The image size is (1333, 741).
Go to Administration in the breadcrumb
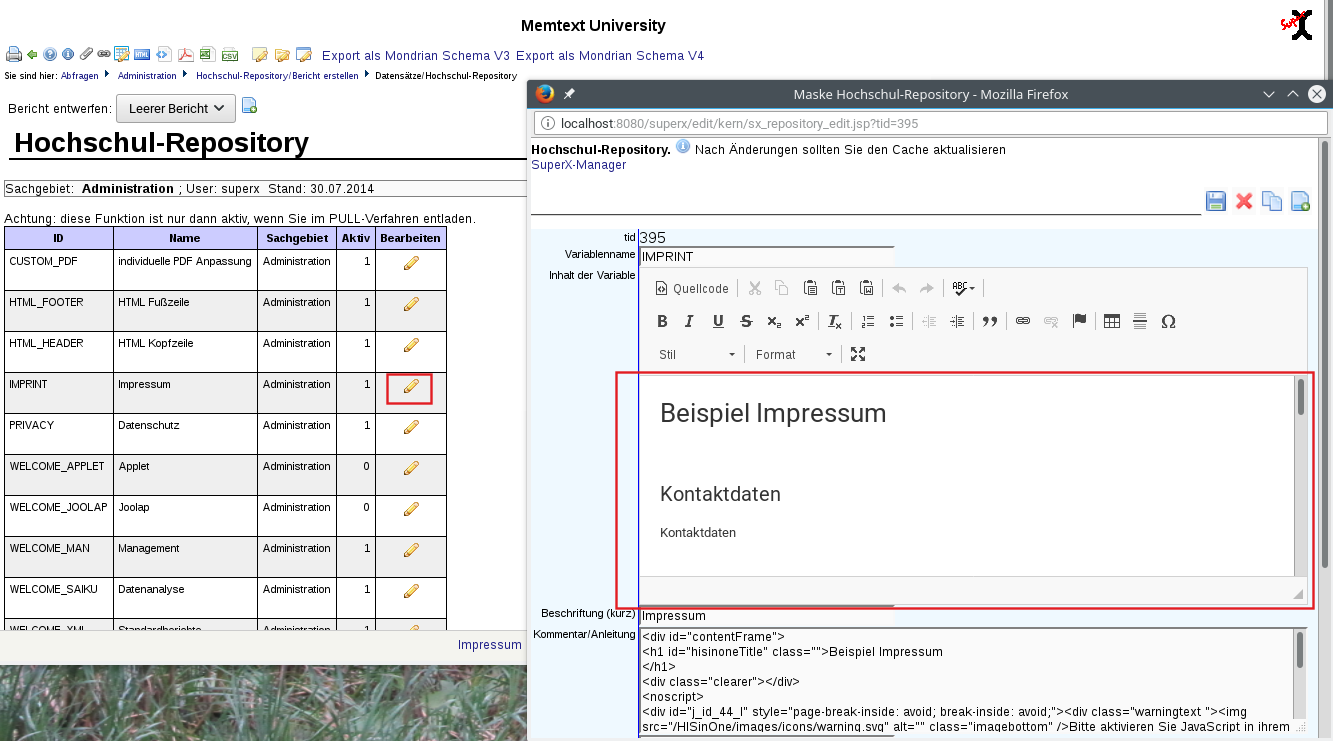[x=147, y=76]
